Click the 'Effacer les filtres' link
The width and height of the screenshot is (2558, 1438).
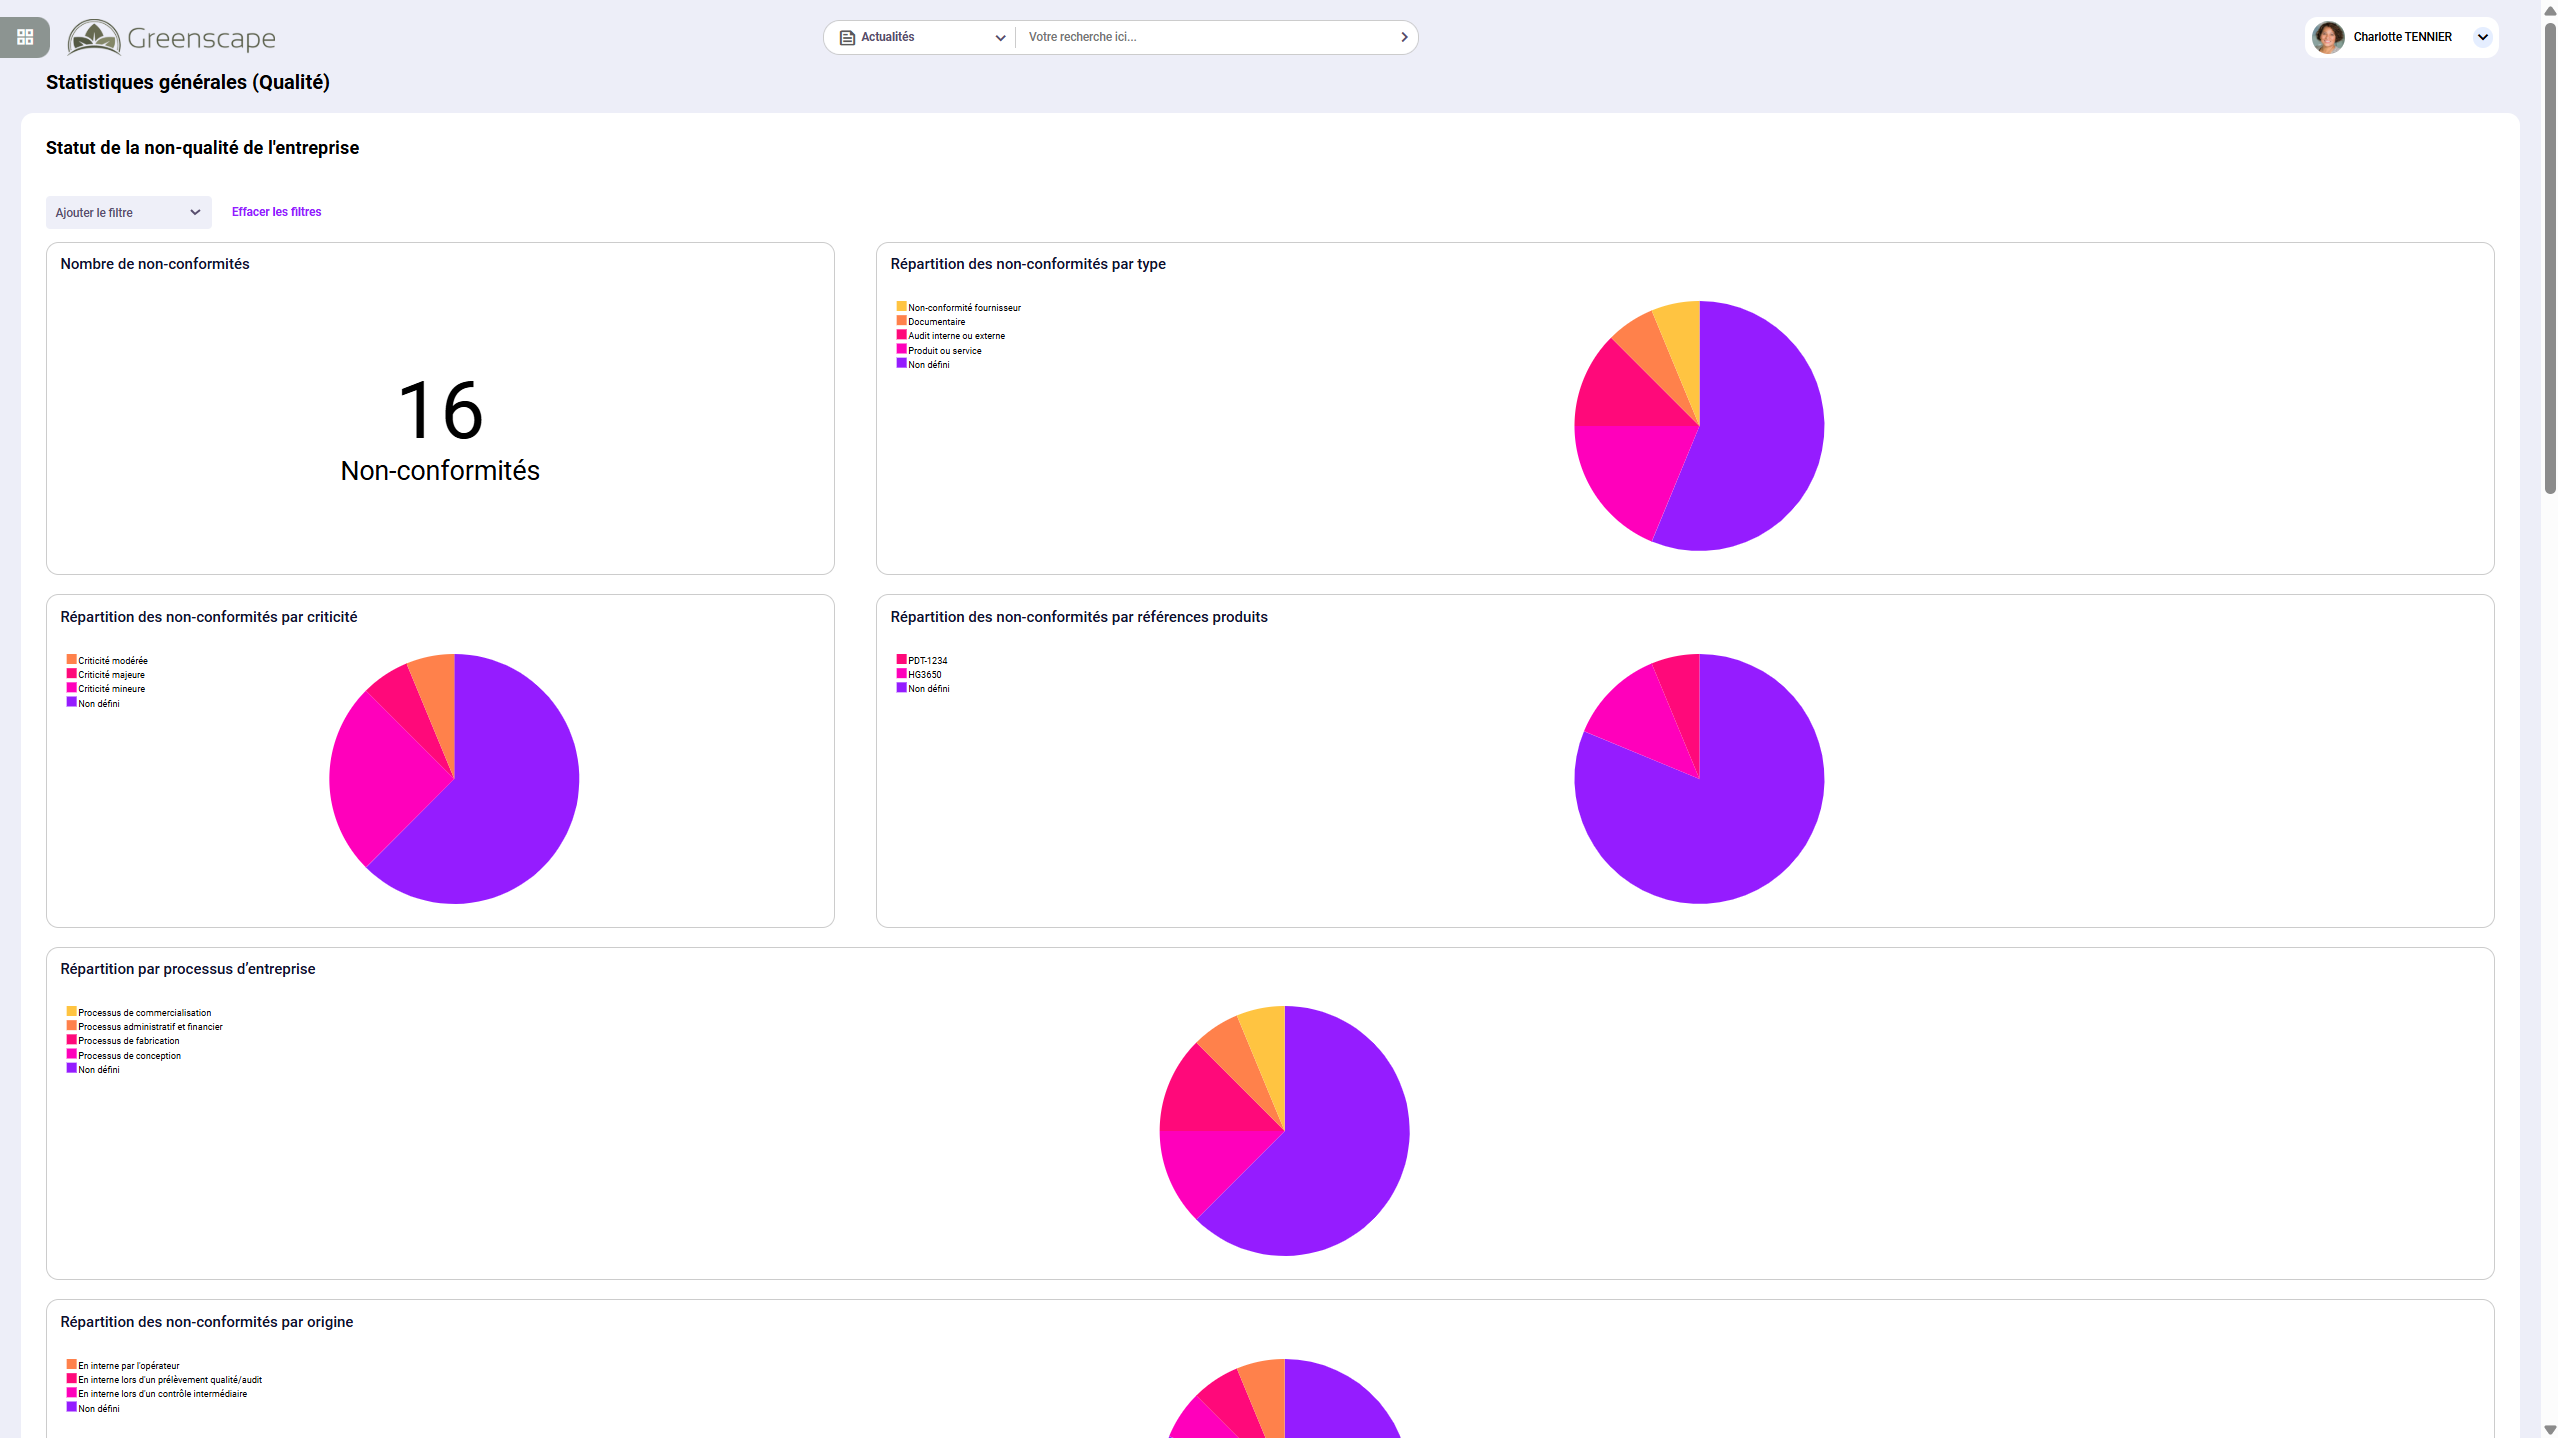tap(276, 212)
